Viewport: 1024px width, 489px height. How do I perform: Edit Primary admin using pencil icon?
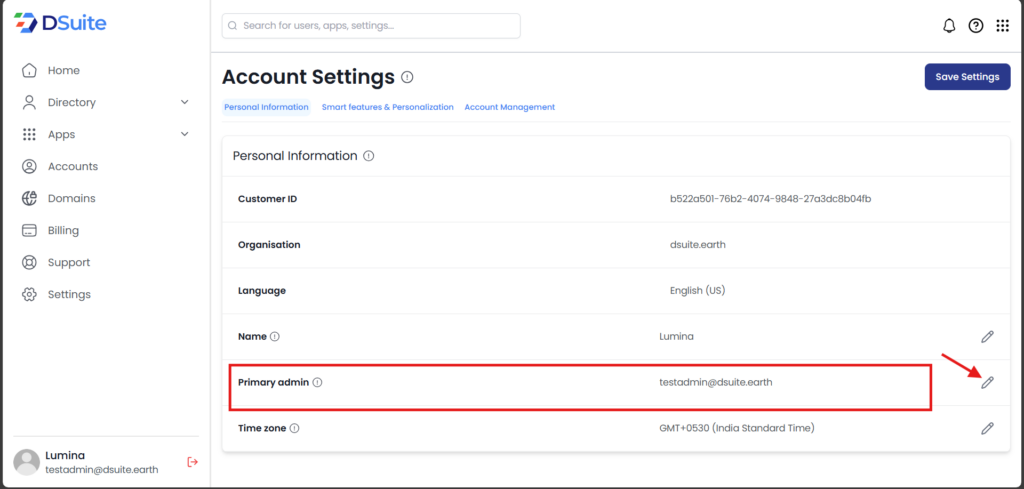click(987, 383)
